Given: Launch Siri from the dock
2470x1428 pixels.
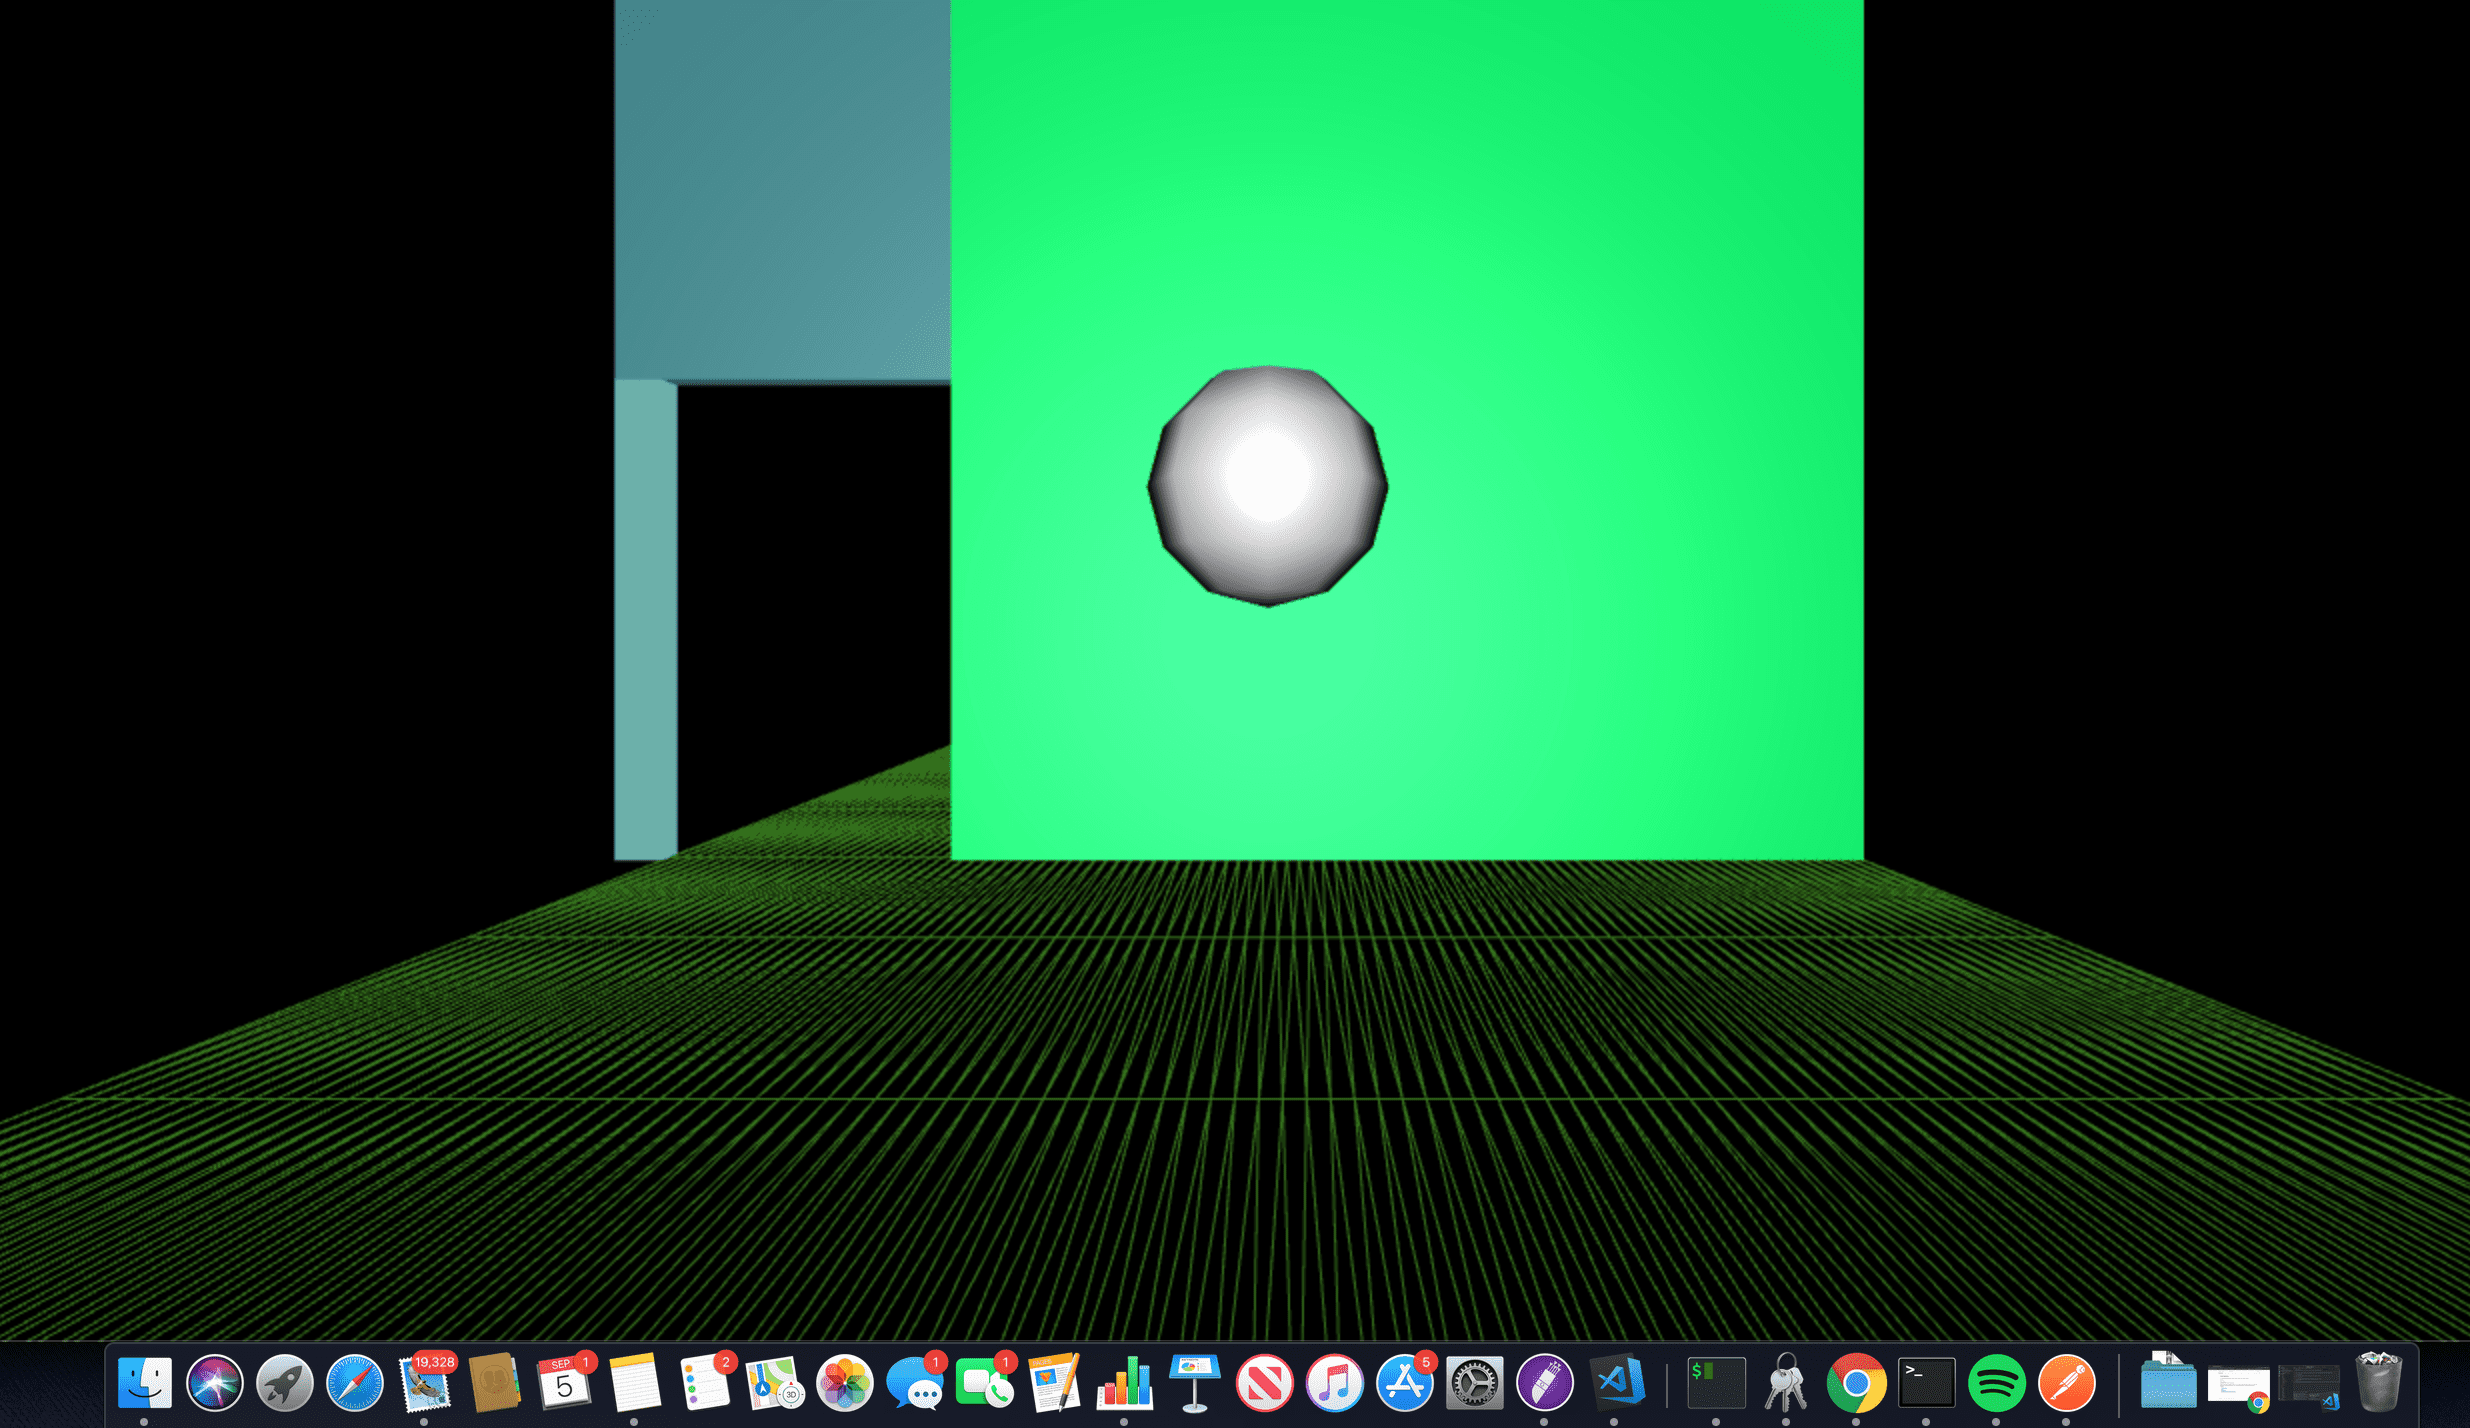Looking at the screenshot, I should coord(215,1383).
